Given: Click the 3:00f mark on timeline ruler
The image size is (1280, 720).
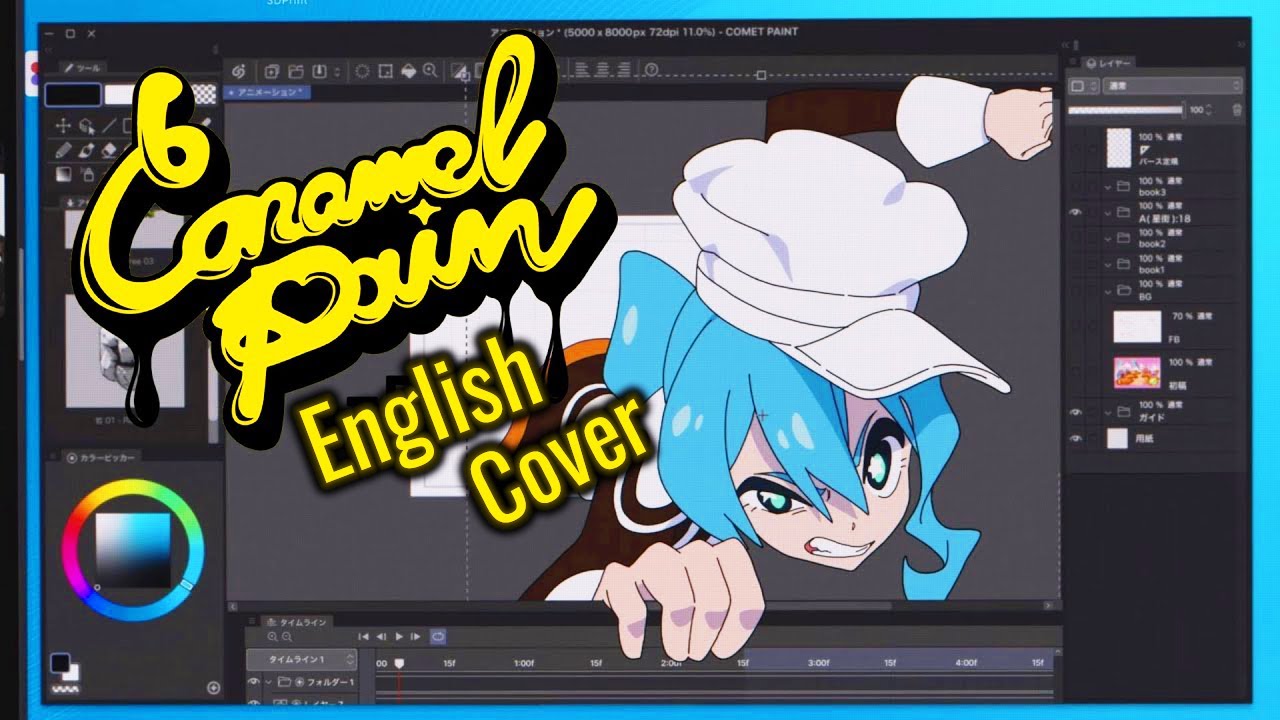Looking at the screenshot, I should 818,662.
